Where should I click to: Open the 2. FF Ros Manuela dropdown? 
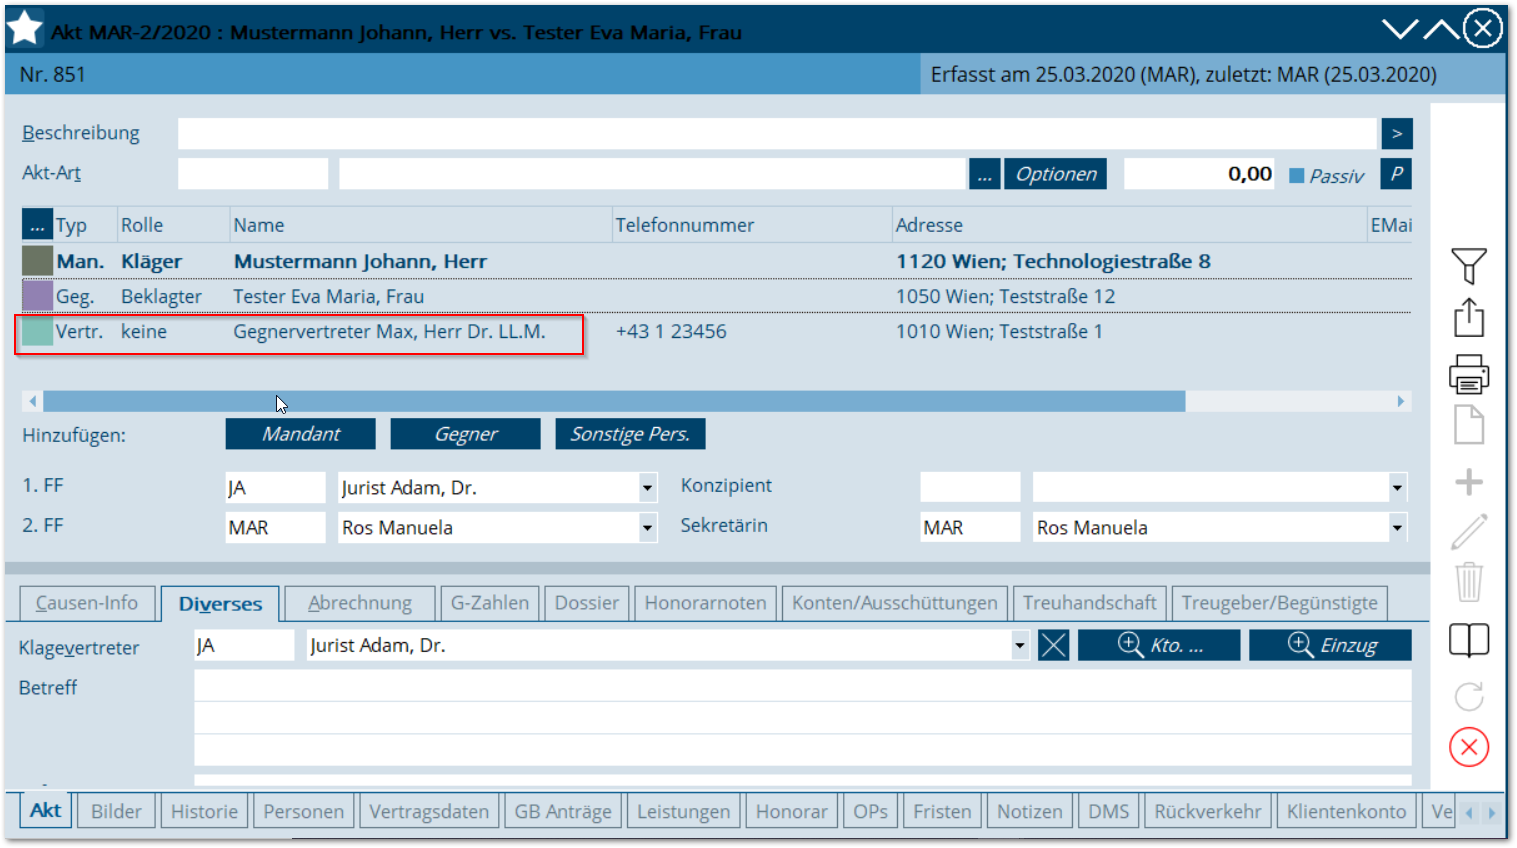pyautogui.click(x=648, y=528)
